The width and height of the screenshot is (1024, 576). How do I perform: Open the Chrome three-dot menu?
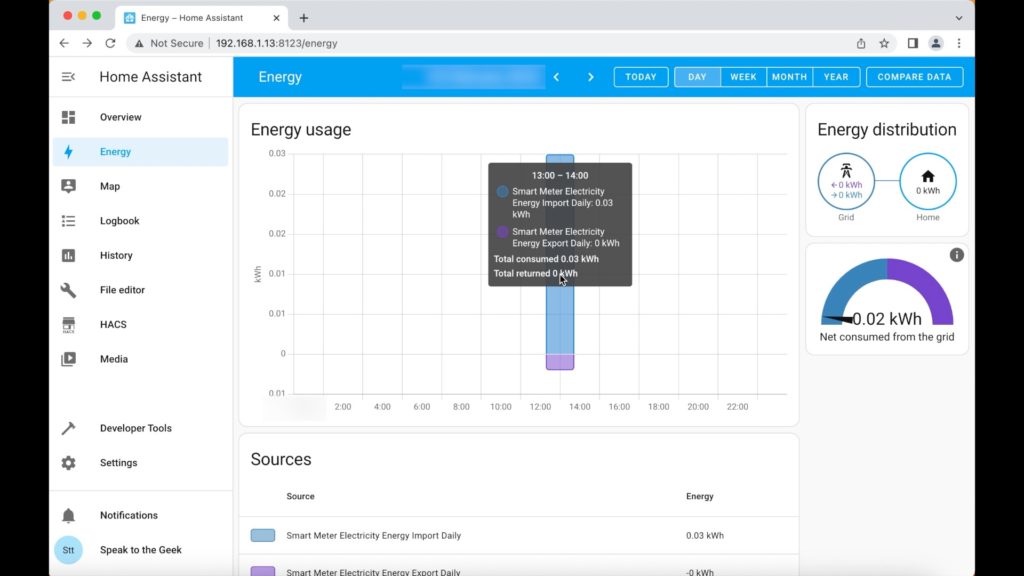(959, 43)
